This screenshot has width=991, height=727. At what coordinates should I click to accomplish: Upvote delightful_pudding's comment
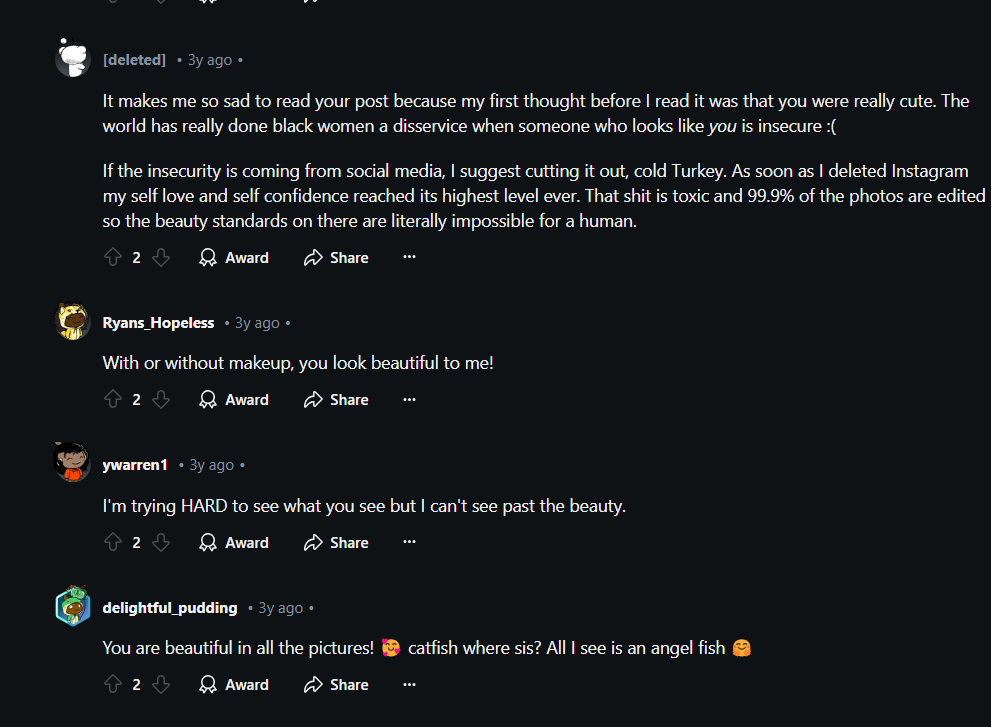[x=112, y=685]
